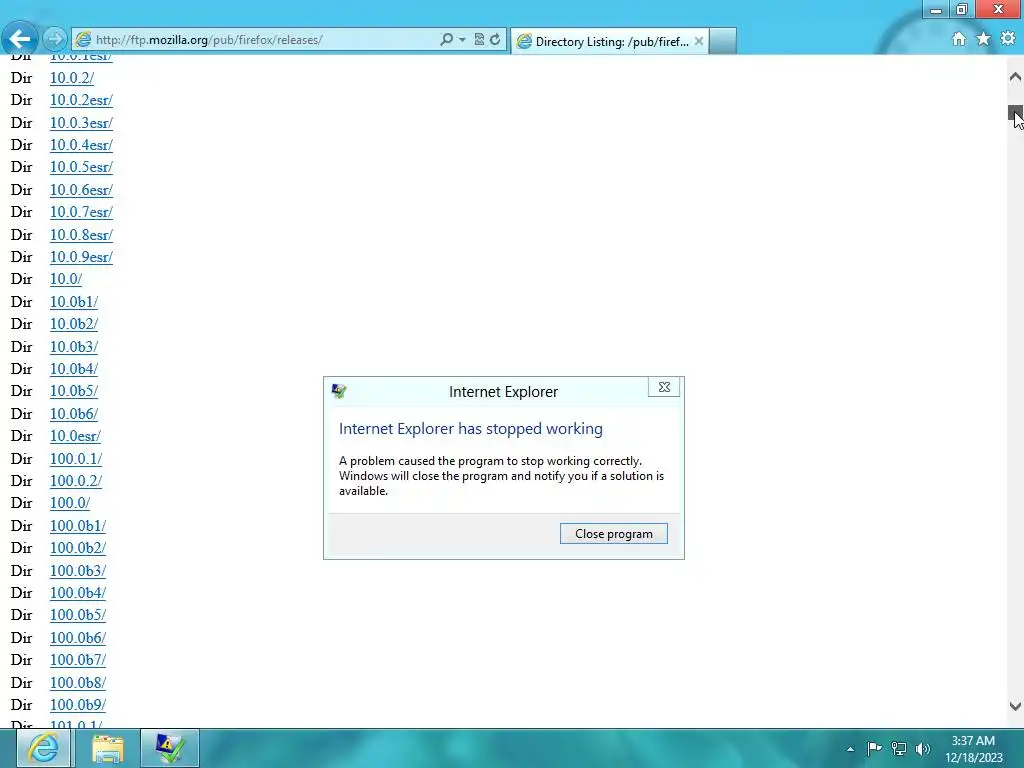Open the 10.0.6esr/ directory link
Viewport: 1024px width, 768px height.
pyautogui.click(x=81, y=190)
